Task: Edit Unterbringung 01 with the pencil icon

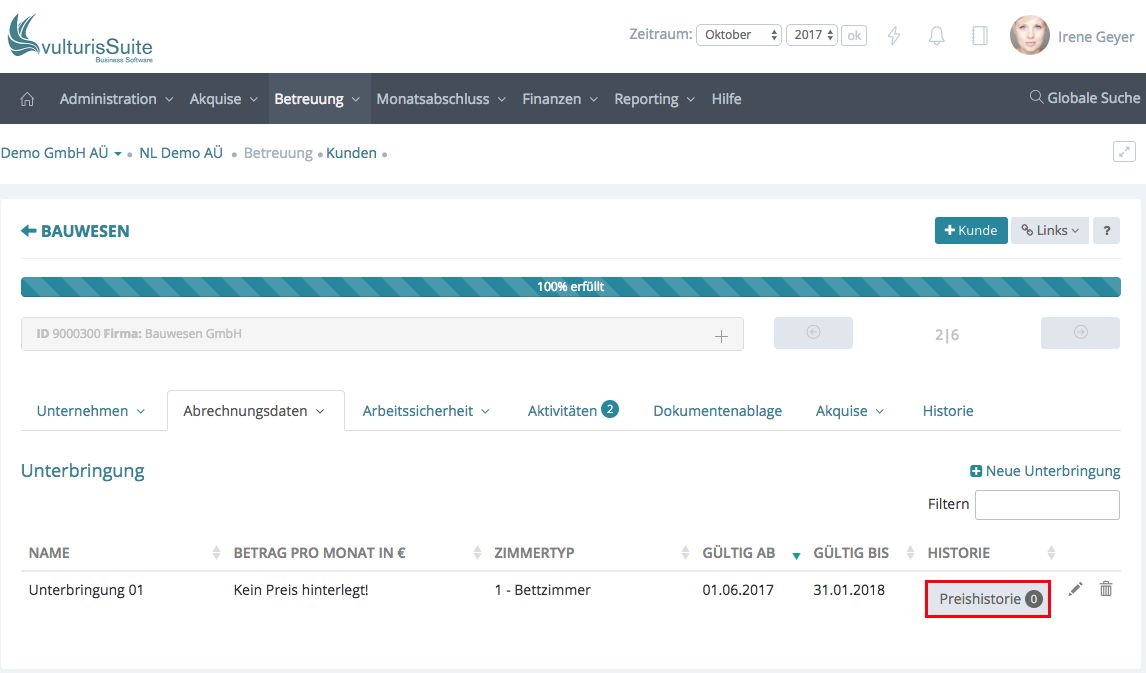Action: point(1075,590)
